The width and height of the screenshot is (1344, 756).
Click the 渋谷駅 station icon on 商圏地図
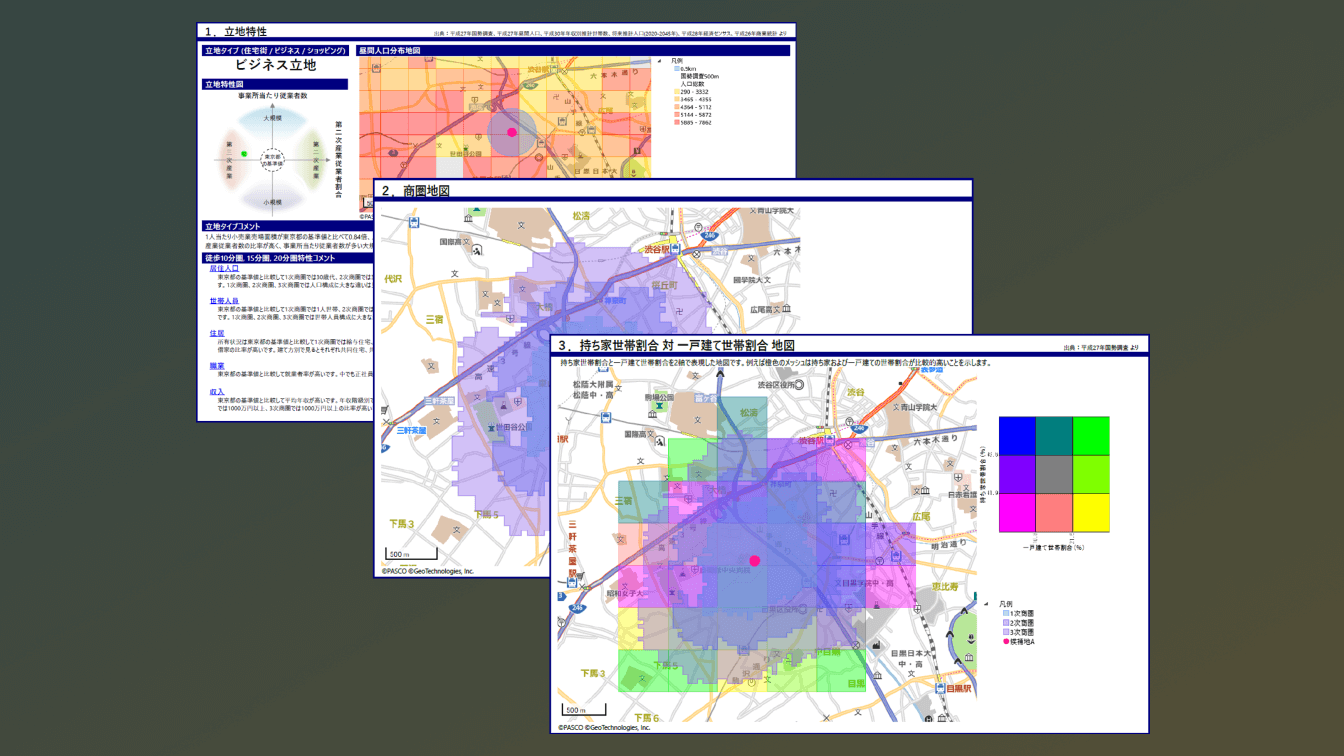[677, 248]
